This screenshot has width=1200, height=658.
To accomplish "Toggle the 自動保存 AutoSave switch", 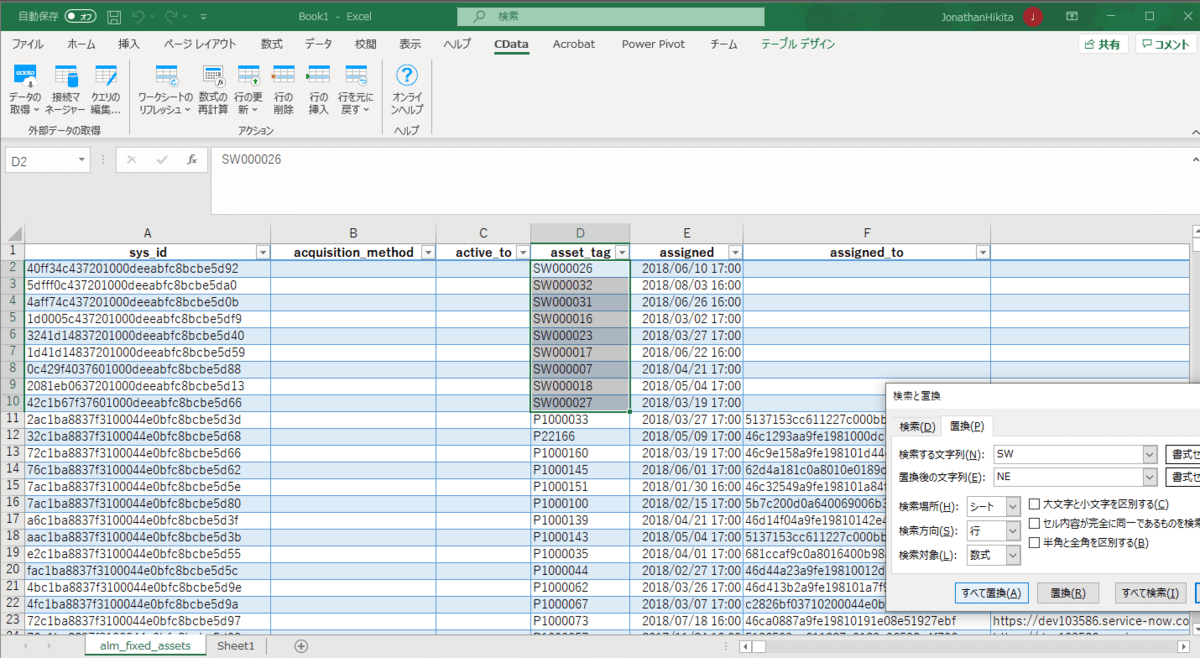I will (80, 17).
